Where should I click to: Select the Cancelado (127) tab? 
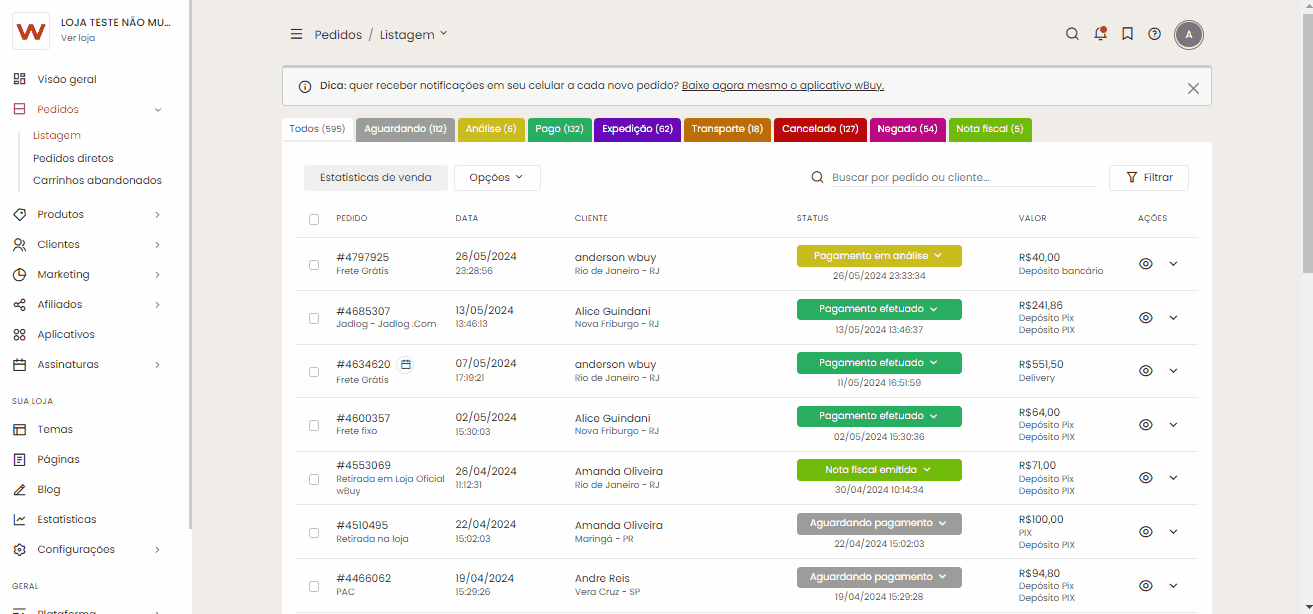pyautogui.click(x=820, y=129)
